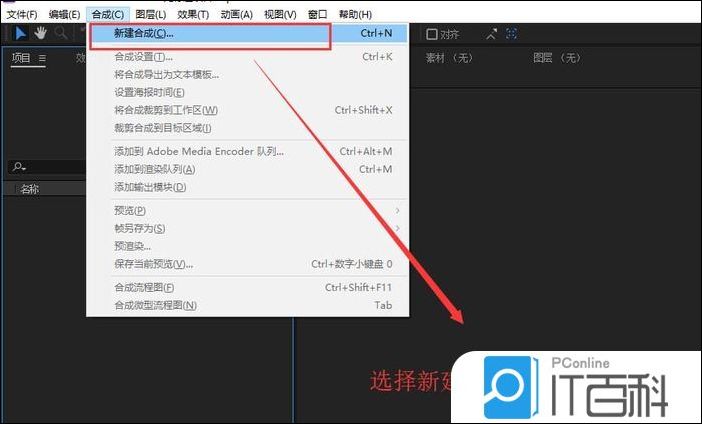The width and height of the screenshot is (702, 424).
Task: Choose 合成微型流程图(N) entry
Action: point(247,305)
